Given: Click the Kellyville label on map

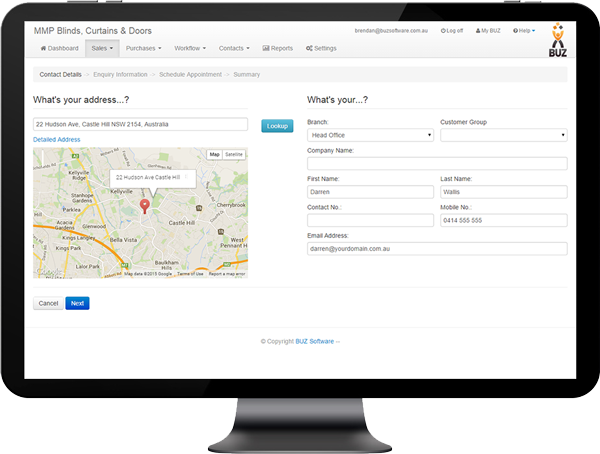Looking at the screenshot, I should click(122, 191).
